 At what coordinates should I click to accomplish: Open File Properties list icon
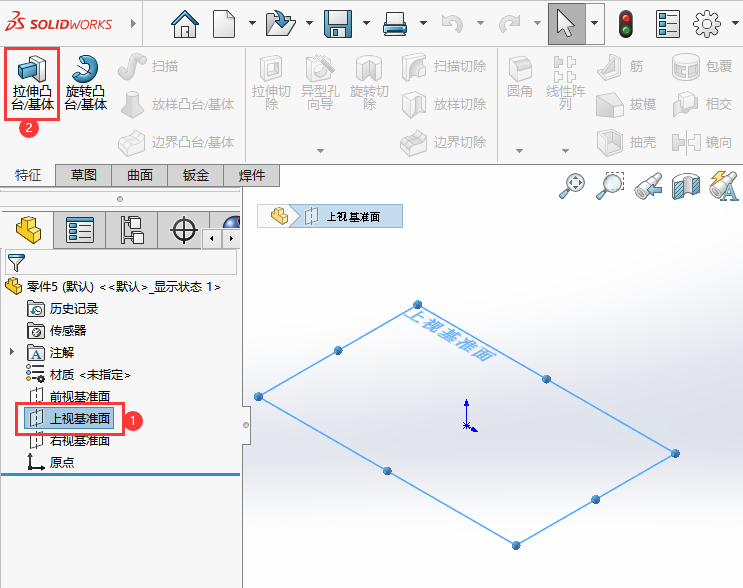coord(668,24)
